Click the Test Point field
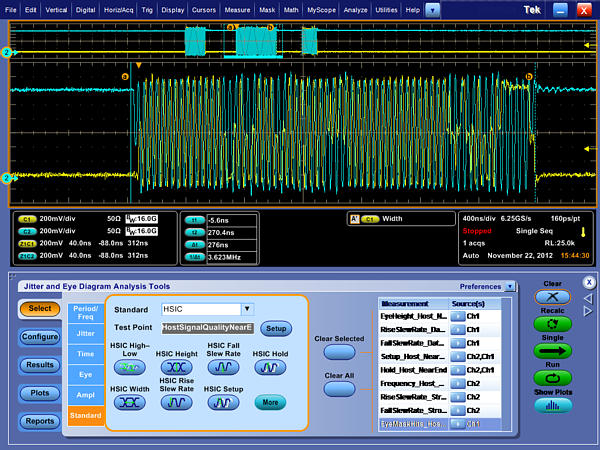This screenshot has width=600, height=450. click(x=207, y=327)
